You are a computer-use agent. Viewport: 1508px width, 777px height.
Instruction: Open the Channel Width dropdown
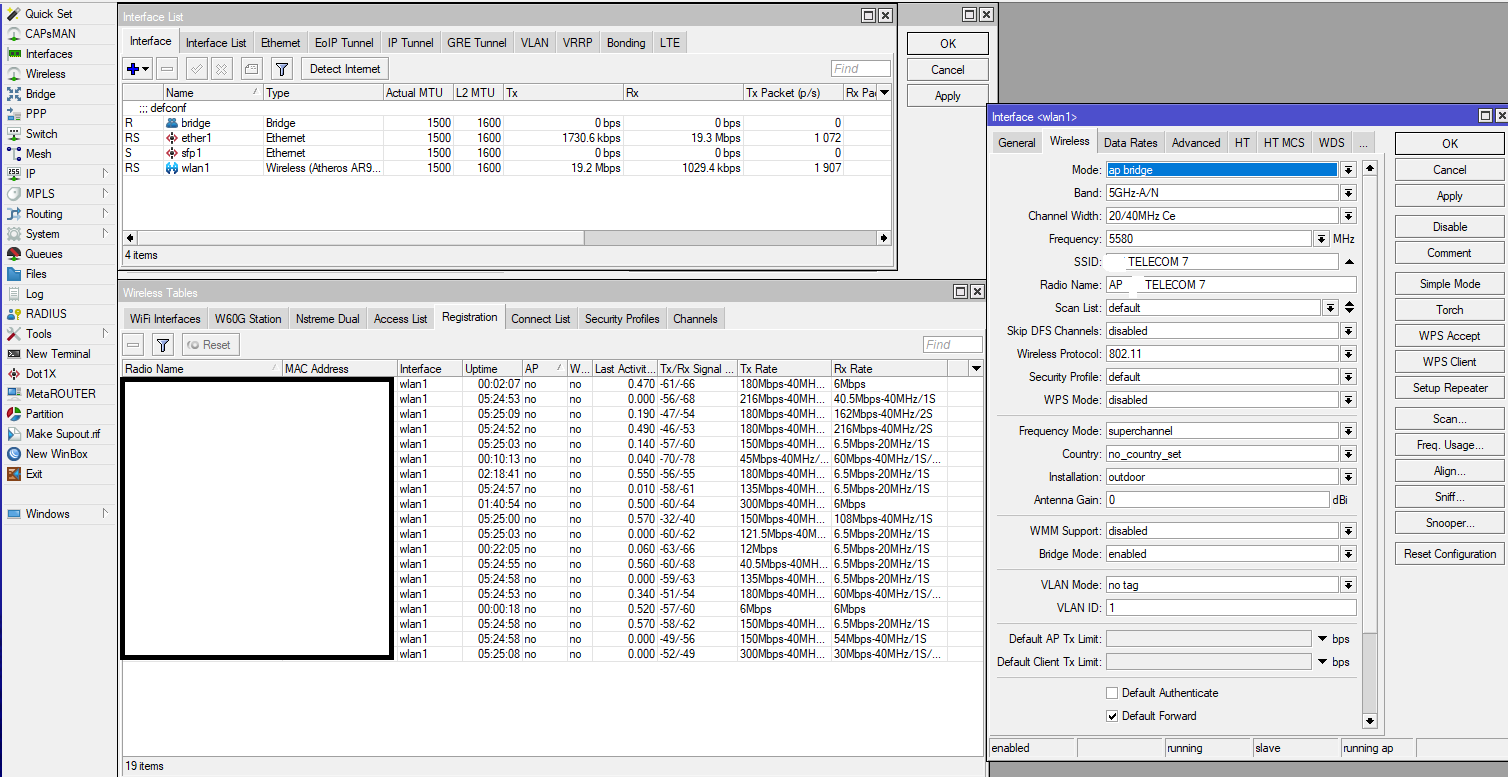[1348, 216]
